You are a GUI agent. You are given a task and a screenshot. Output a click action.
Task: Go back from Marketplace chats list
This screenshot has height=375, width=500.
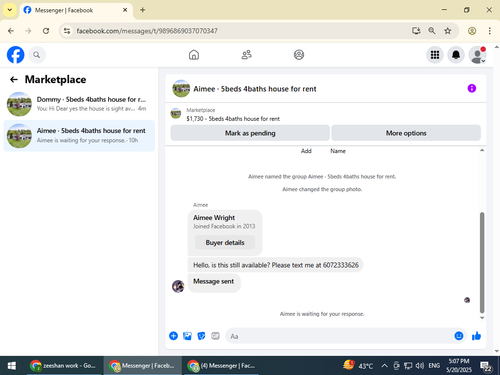[x=14, y=79]
